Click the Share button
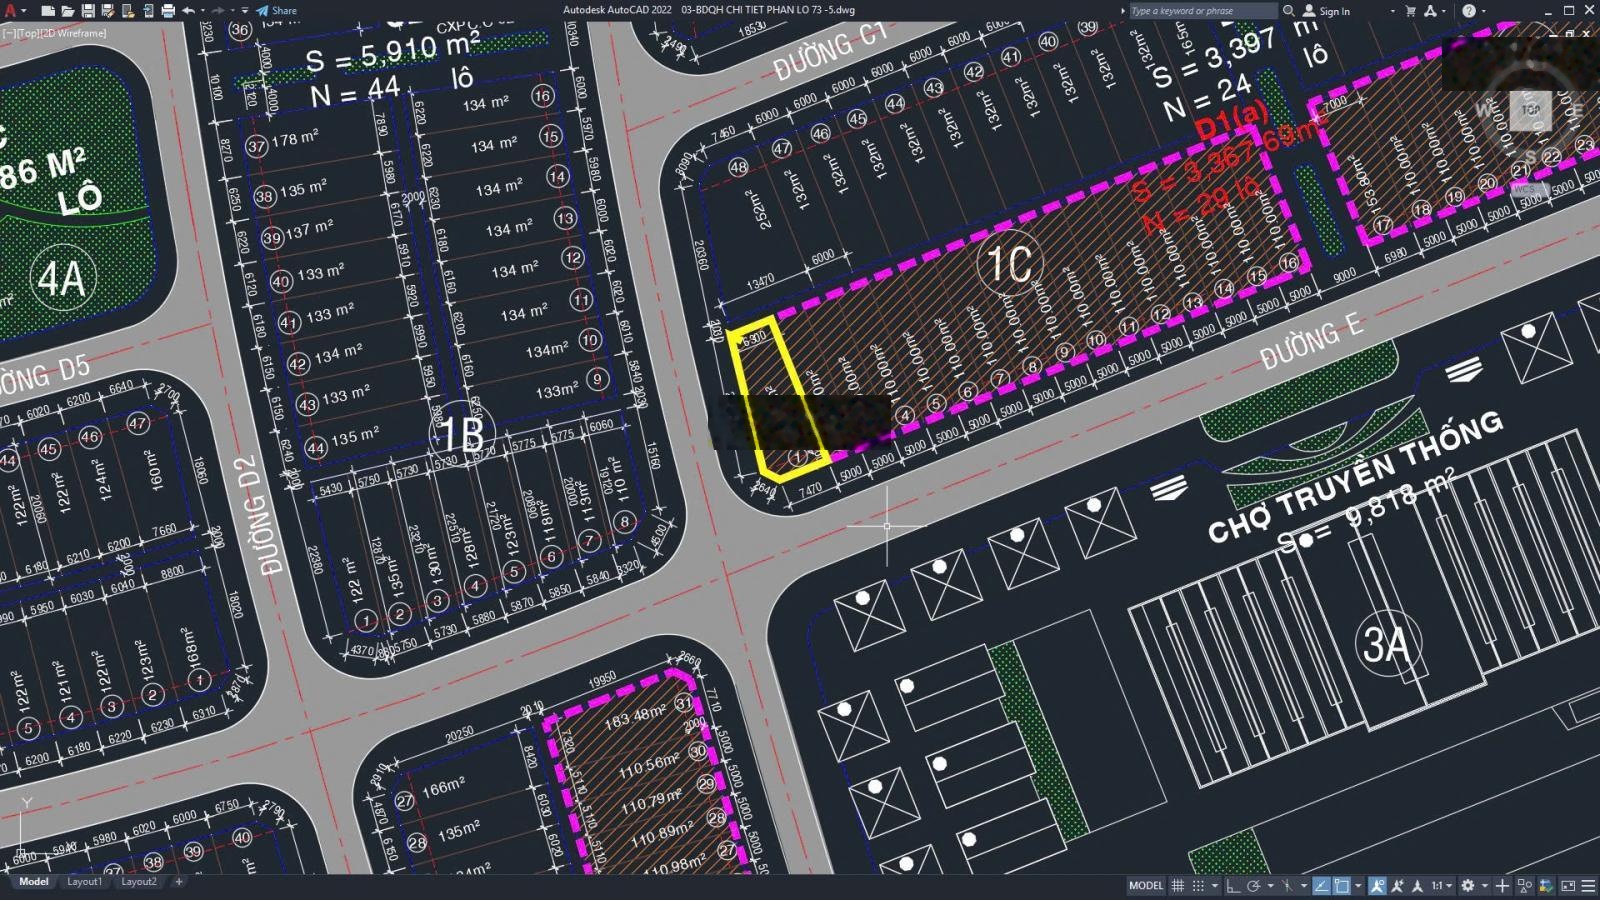1600x900 pixels. coord(277,11)
